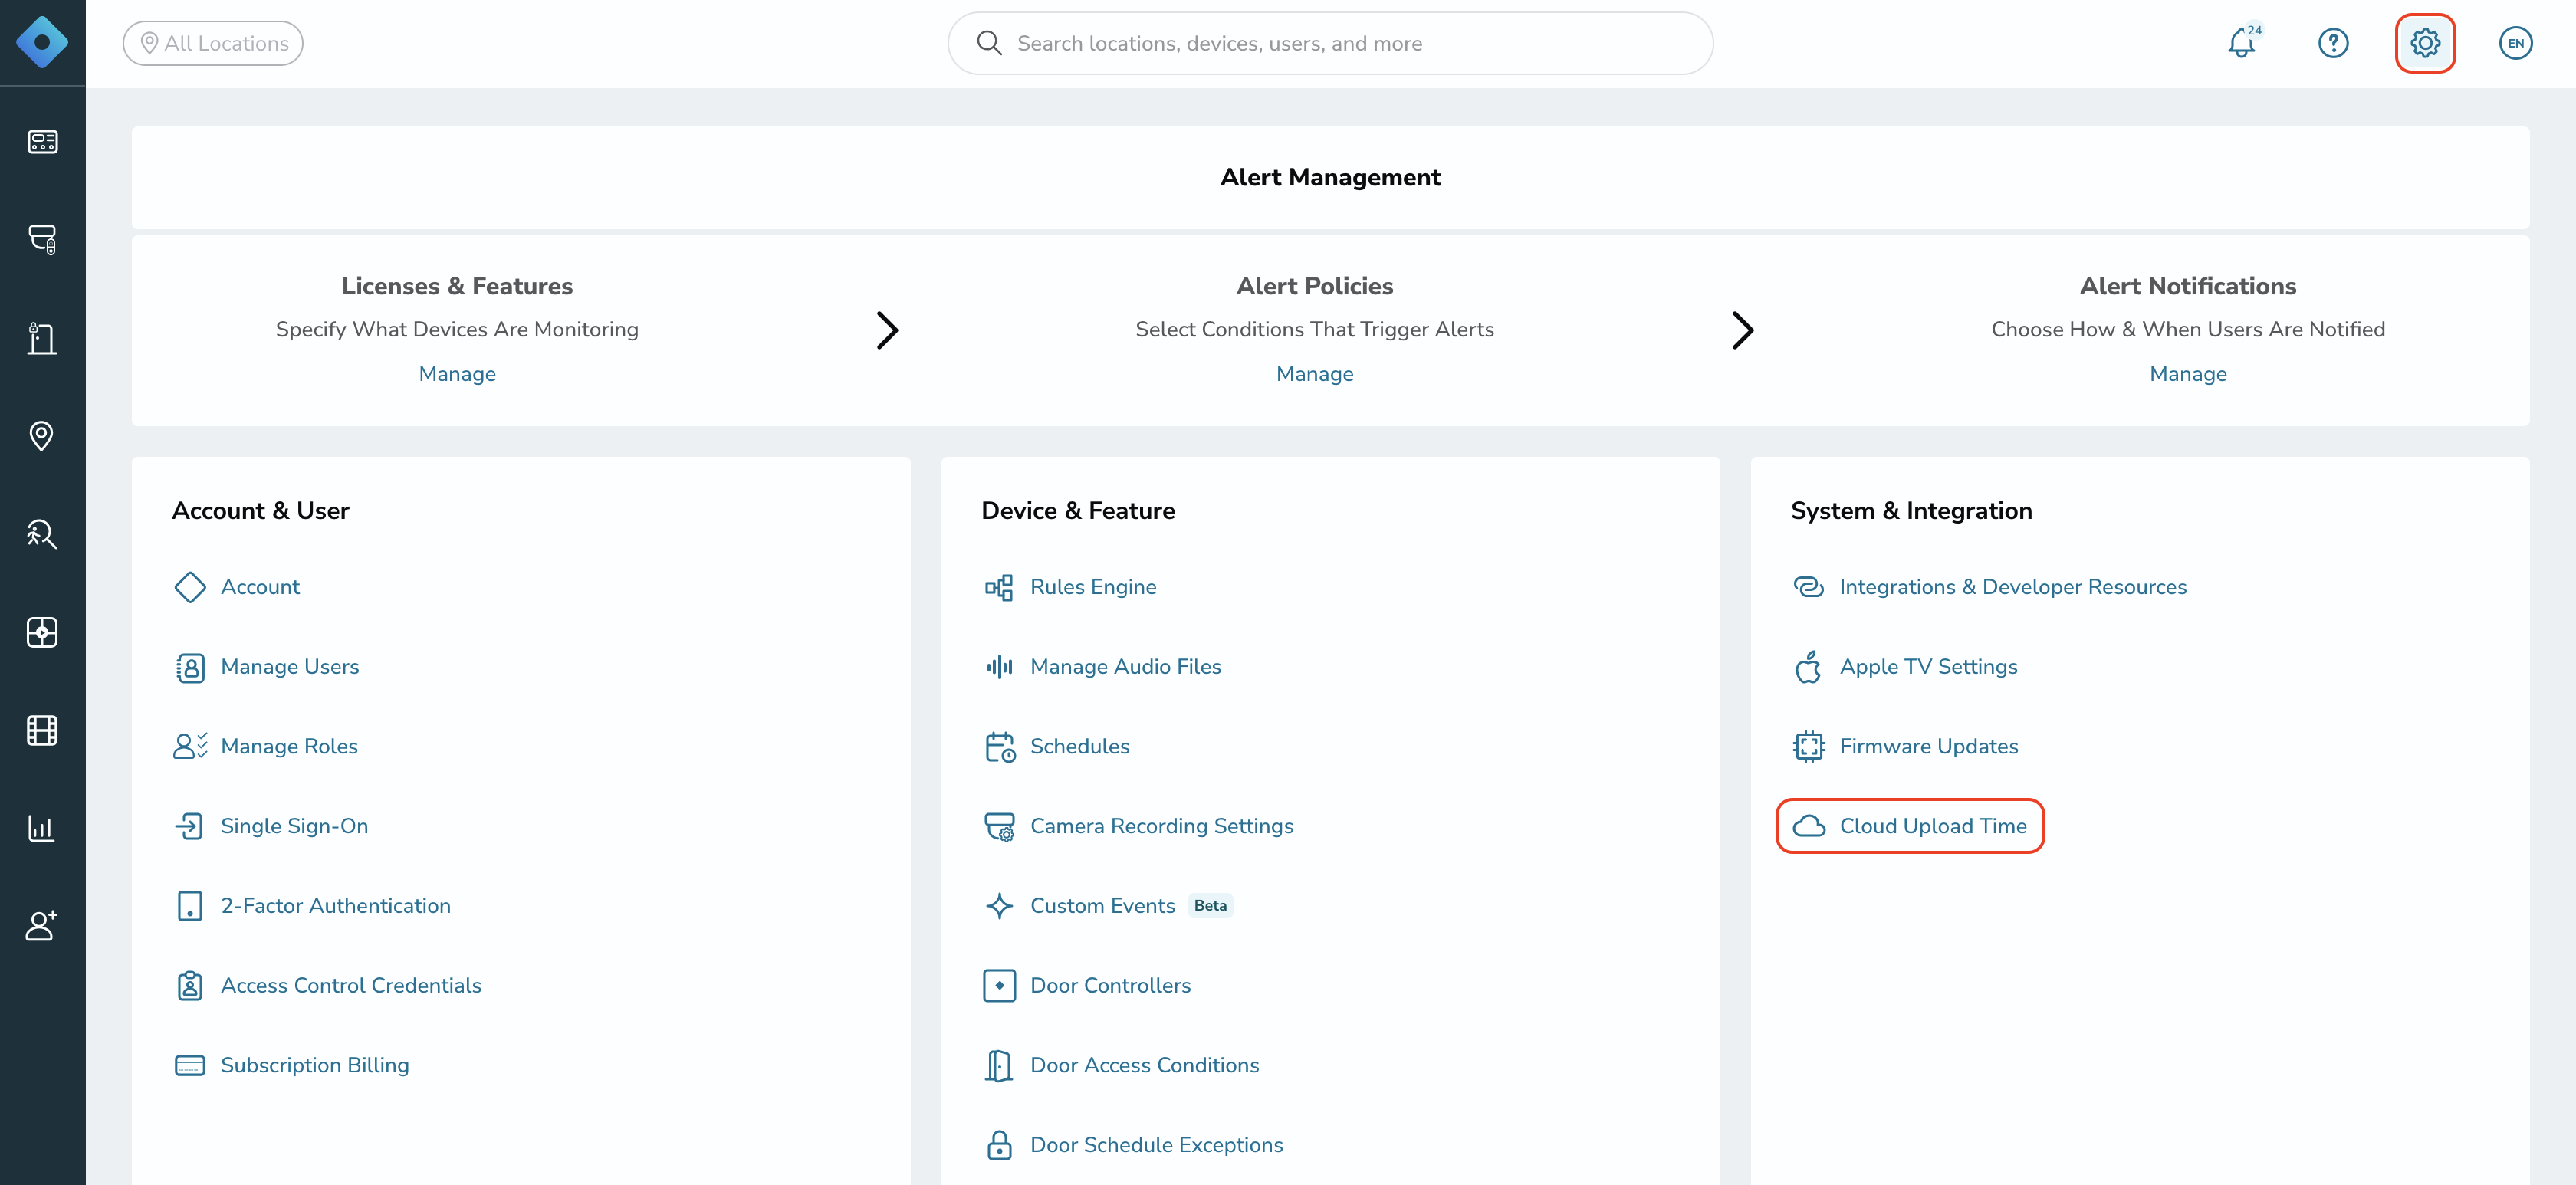Focus the search locations and devices field
The image size is (2576, 1185).
tap(1330, 43)
